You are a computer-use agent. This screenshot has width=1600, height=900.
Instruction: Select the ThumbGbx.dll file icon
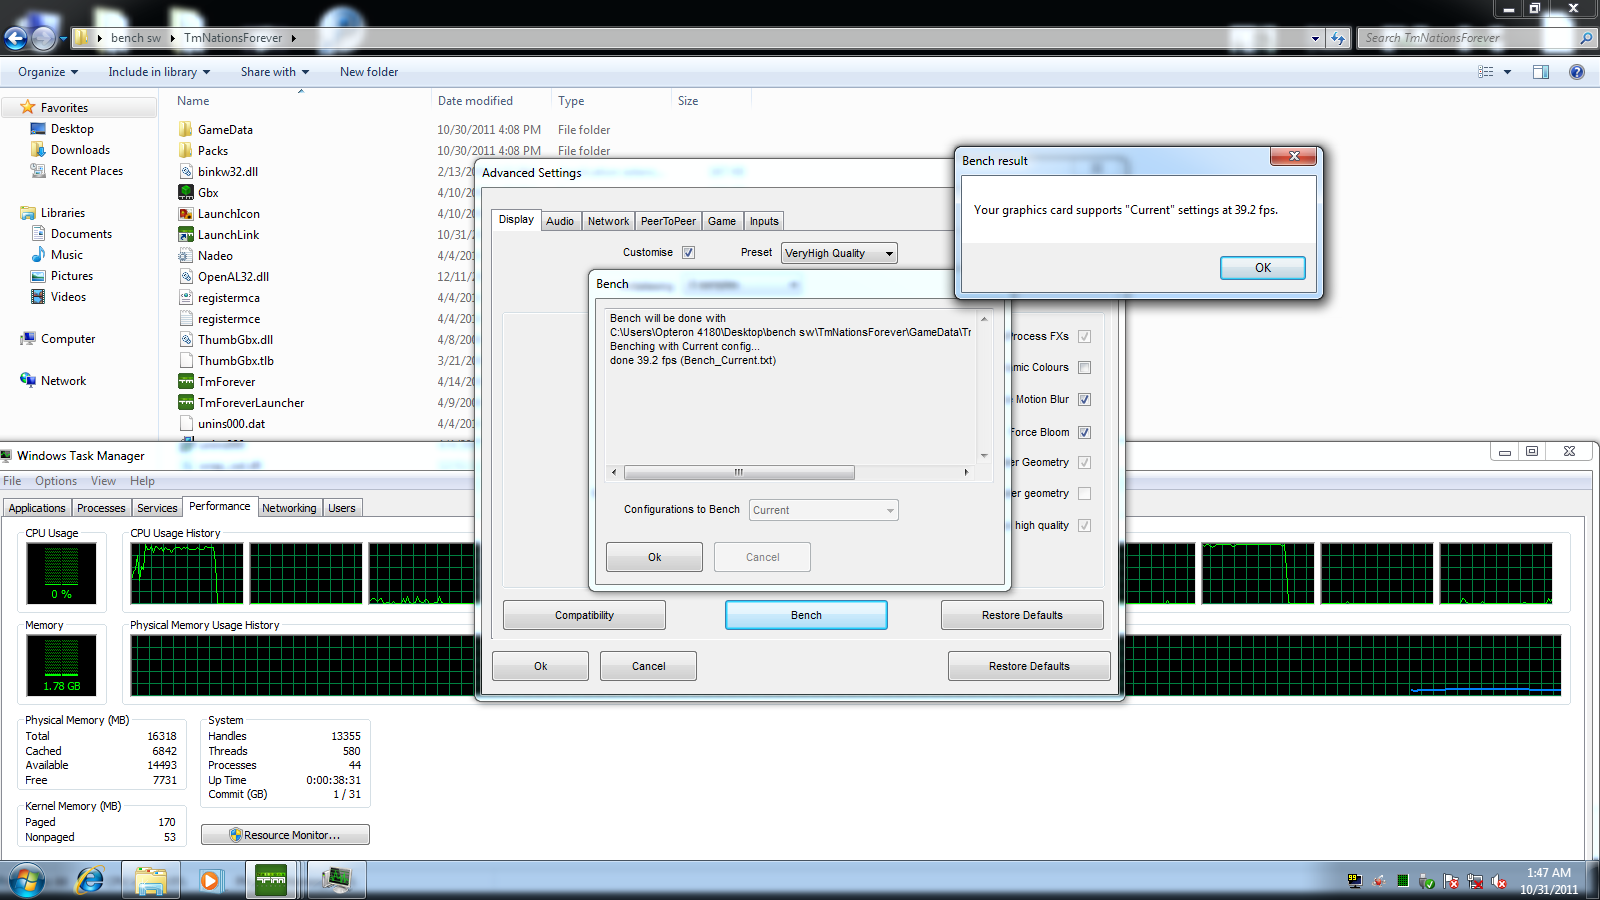pos(186,339)
